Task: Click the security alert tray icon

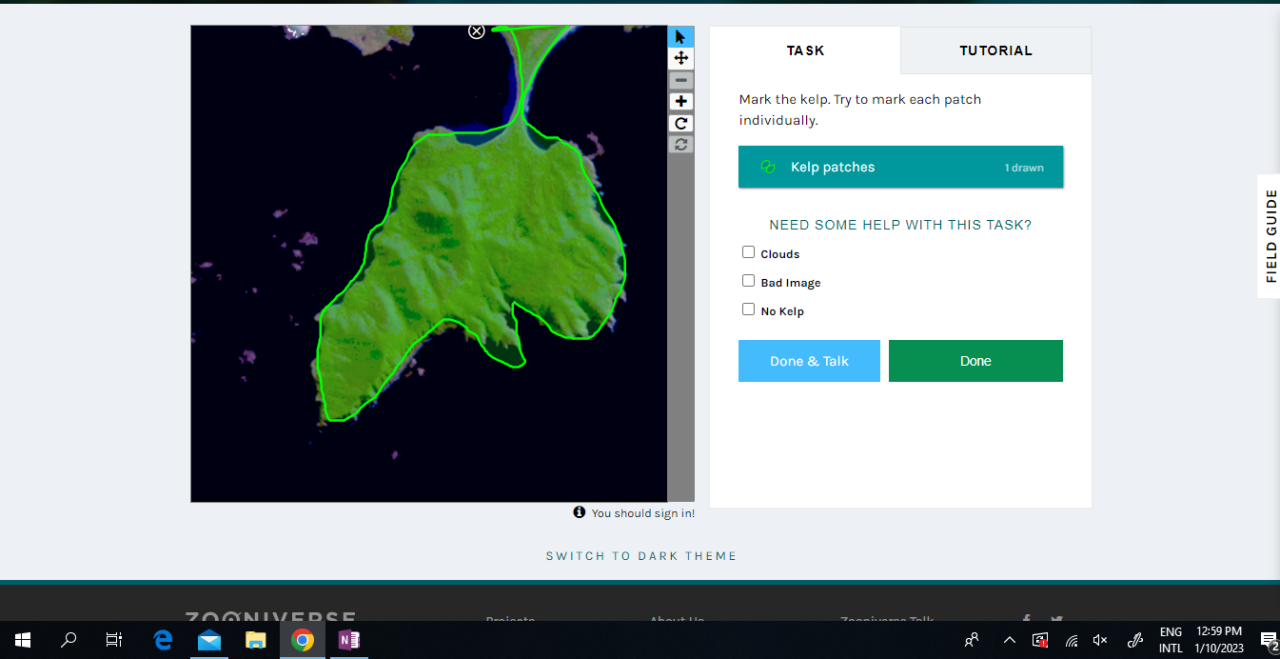Action: click(1040, 640)
